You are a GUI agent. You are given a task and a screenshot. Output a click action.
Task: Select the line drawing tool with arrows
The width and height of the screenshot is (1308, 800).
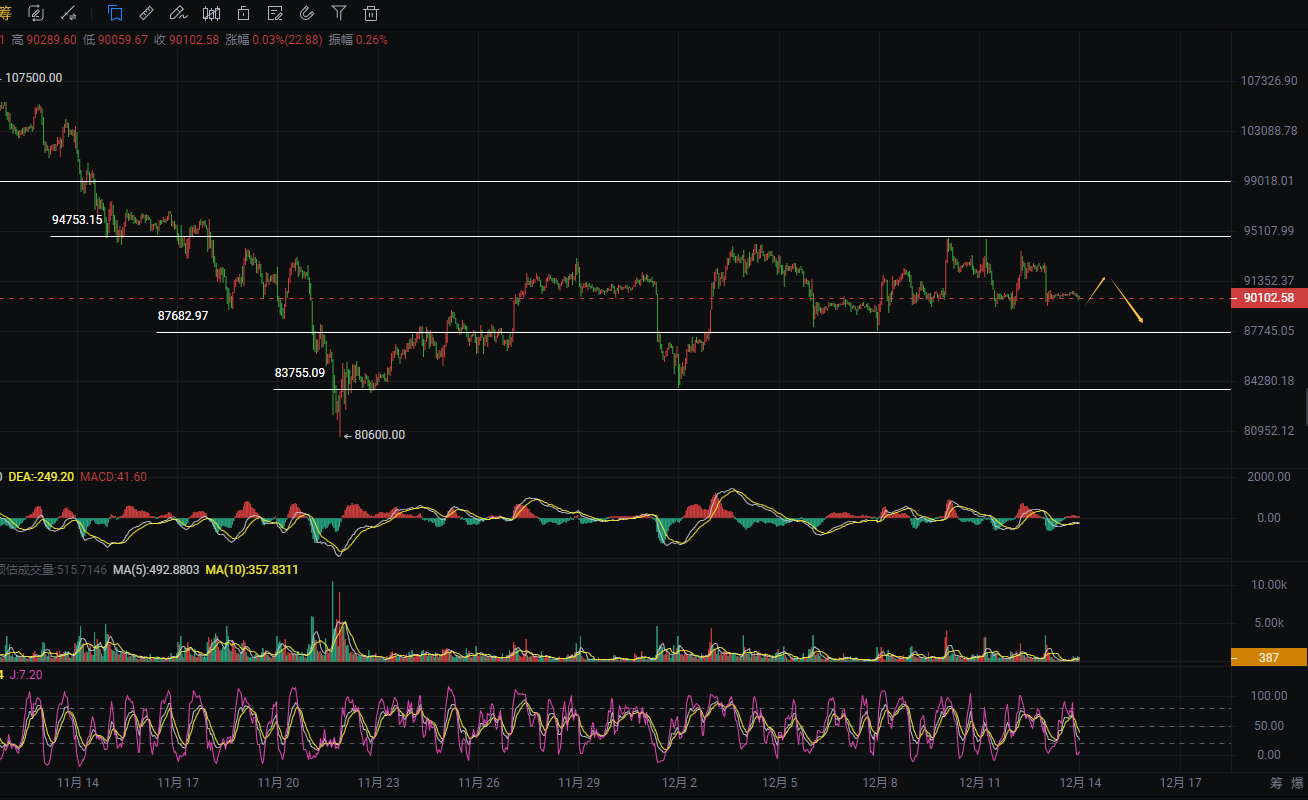(x=68, y=13)
